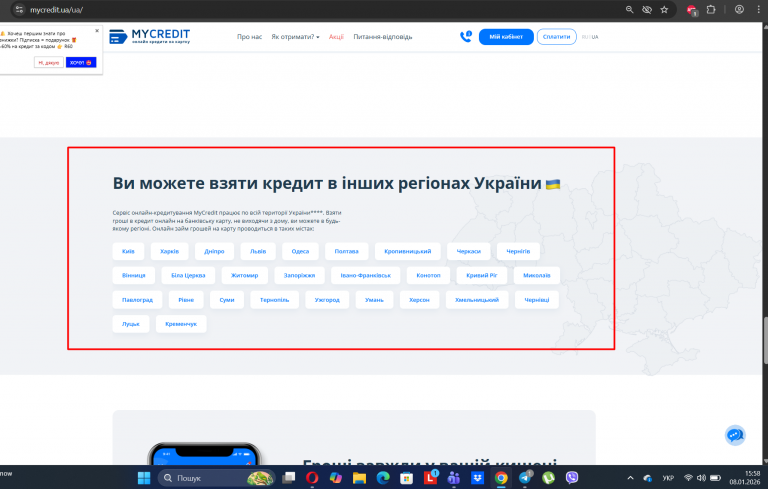Open Microsoft Store from the taskbar
This screenshot has width=768, height=489.
[407, 478]
